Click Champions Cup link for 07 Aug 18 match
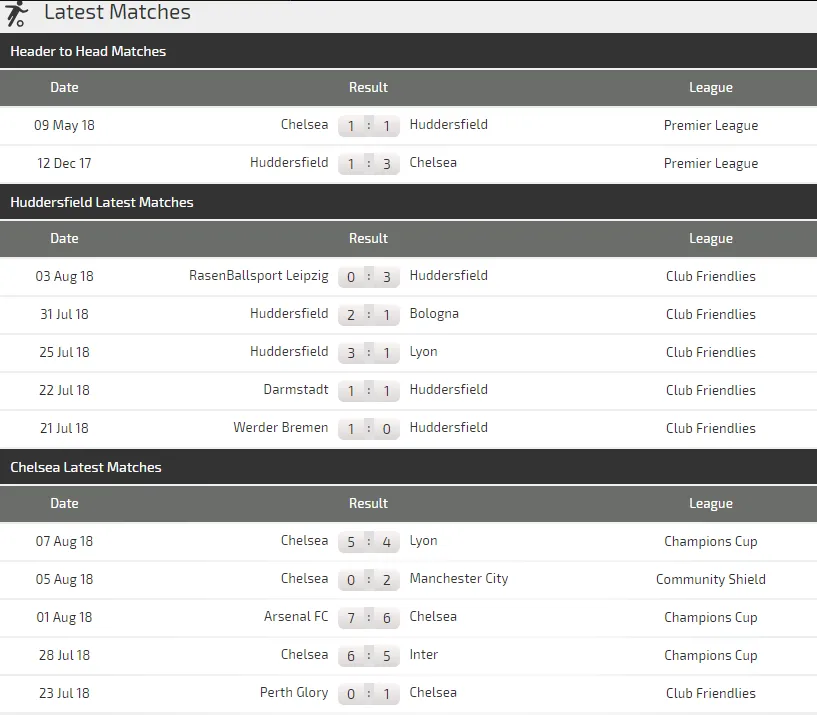 710,541
